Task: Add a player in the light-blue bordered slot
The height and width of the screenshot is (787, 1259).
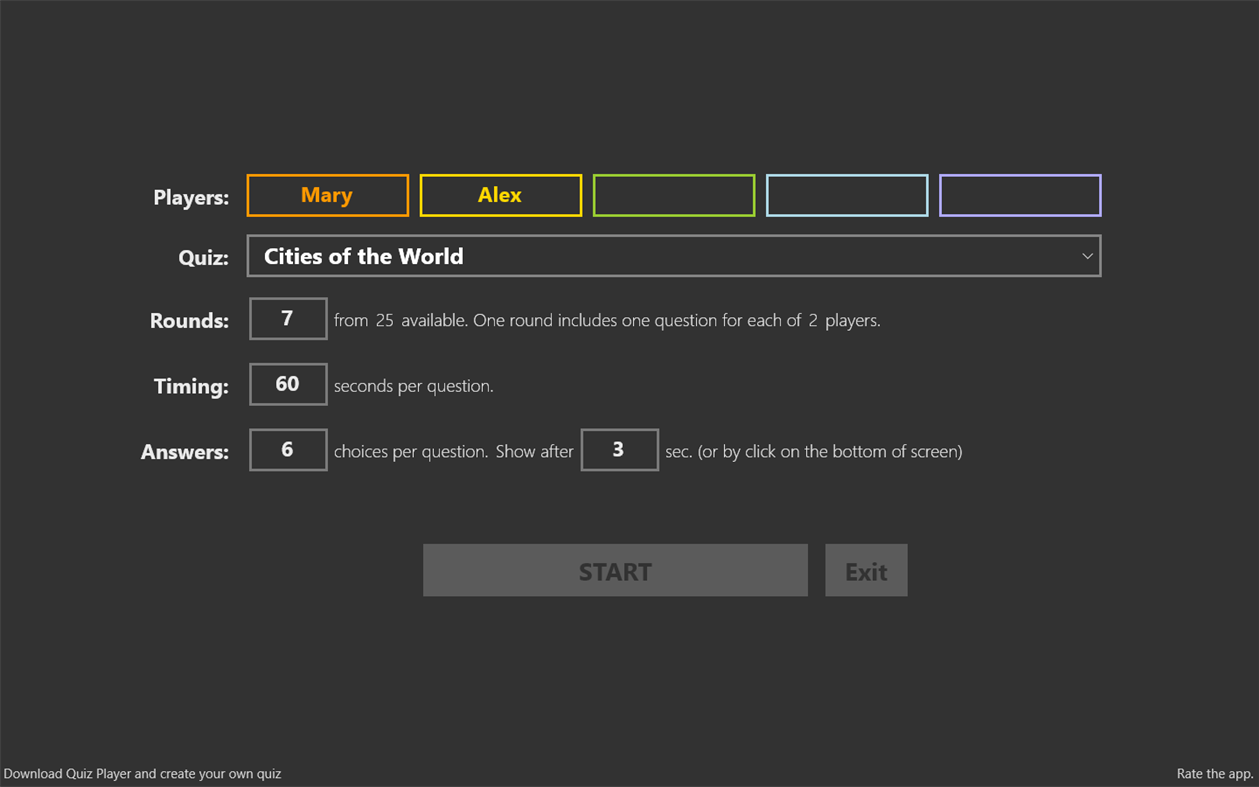Action: (846, 195)
